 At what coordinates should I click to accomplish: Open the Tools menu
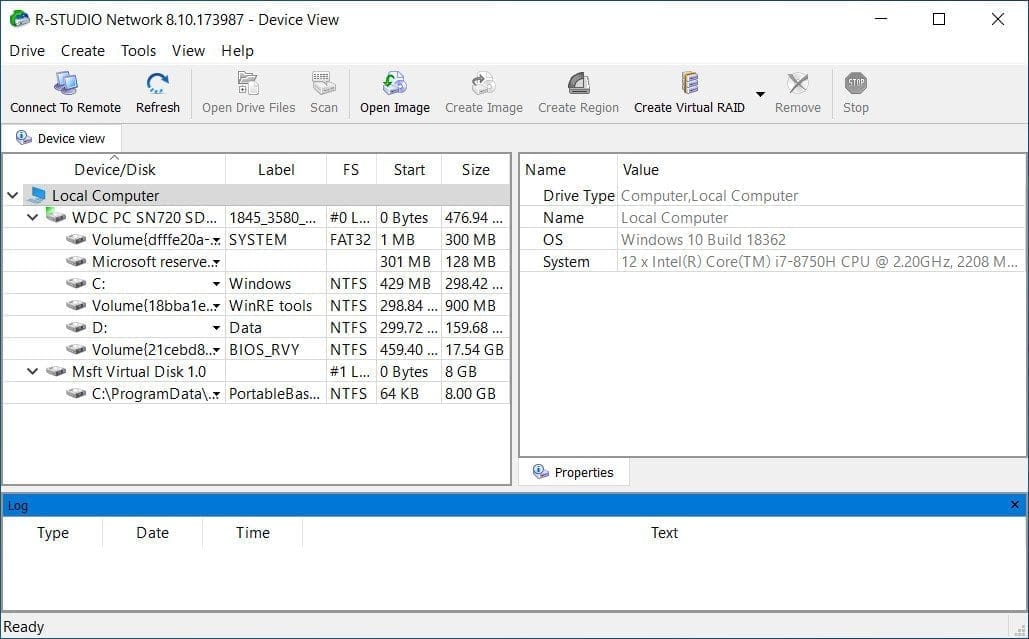tap(138, 51)
